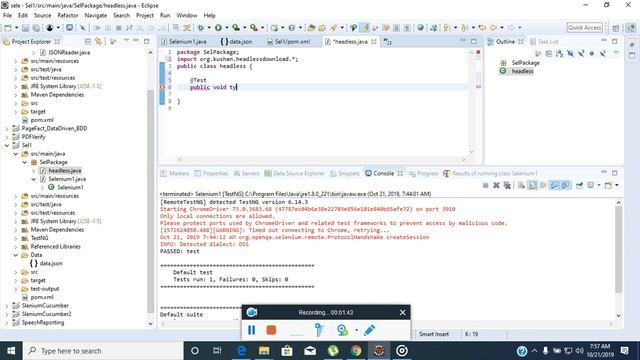Click the Back navigation arrow in toolbar
Viewport: 640px width, 360px height.
[493, 28]
